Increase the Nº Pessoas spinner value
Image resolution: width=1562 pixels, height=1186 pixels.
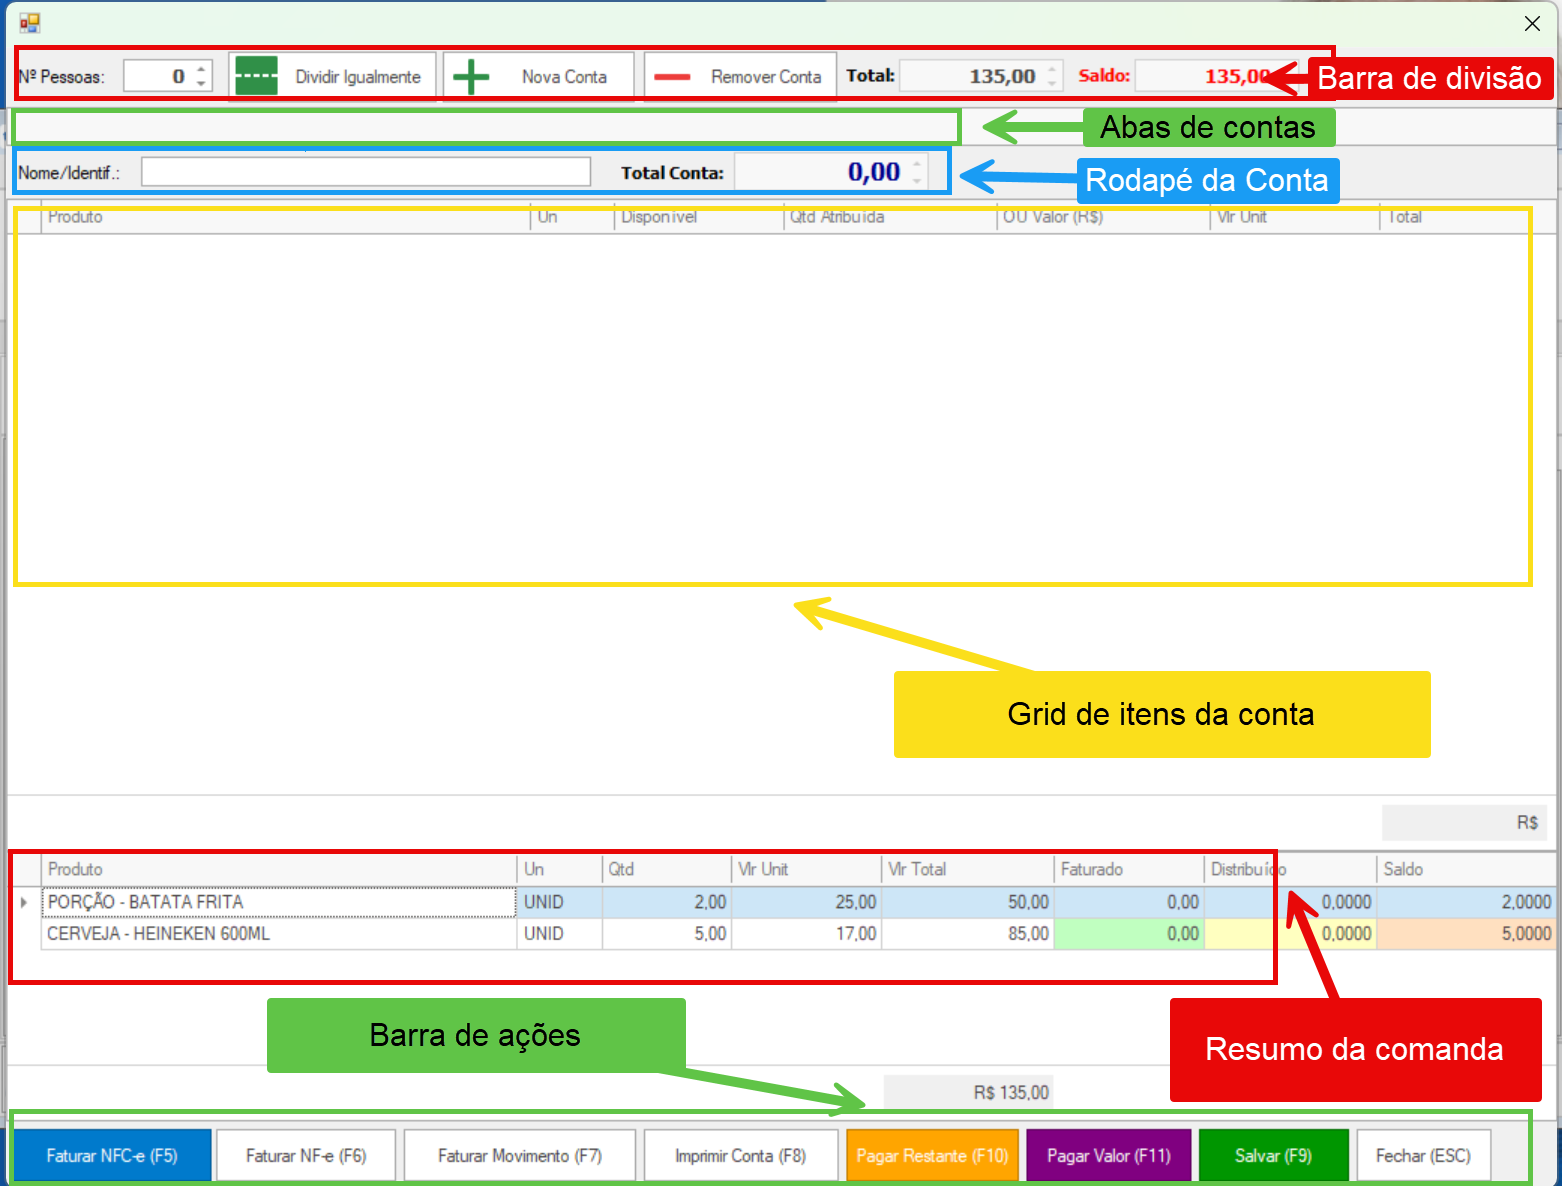click(x=201, y=70)
